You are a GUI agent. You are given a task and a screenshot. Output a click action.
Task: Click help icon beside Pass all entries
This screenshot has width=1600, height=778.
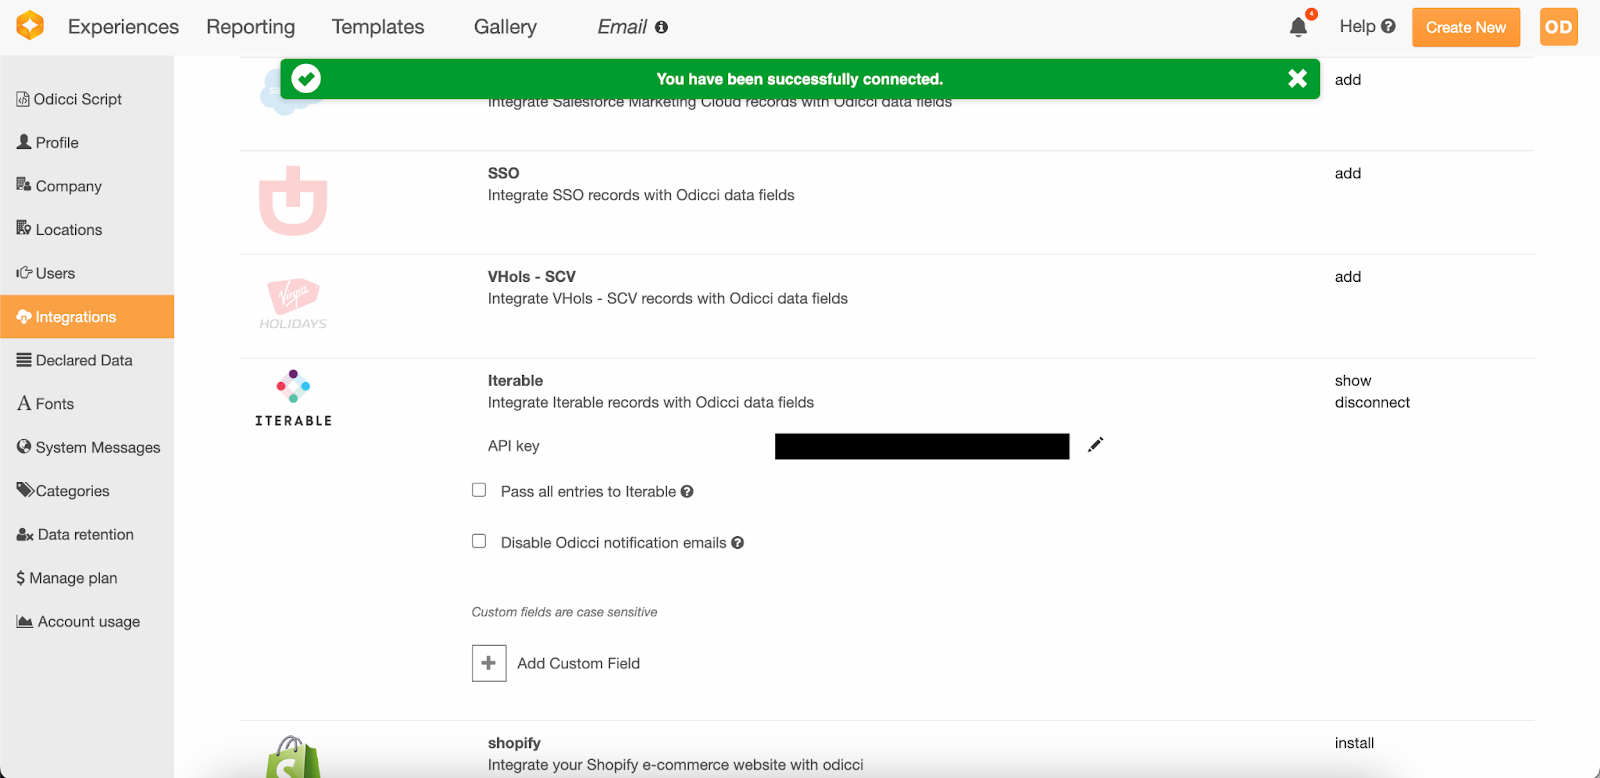tap(687, 491)
